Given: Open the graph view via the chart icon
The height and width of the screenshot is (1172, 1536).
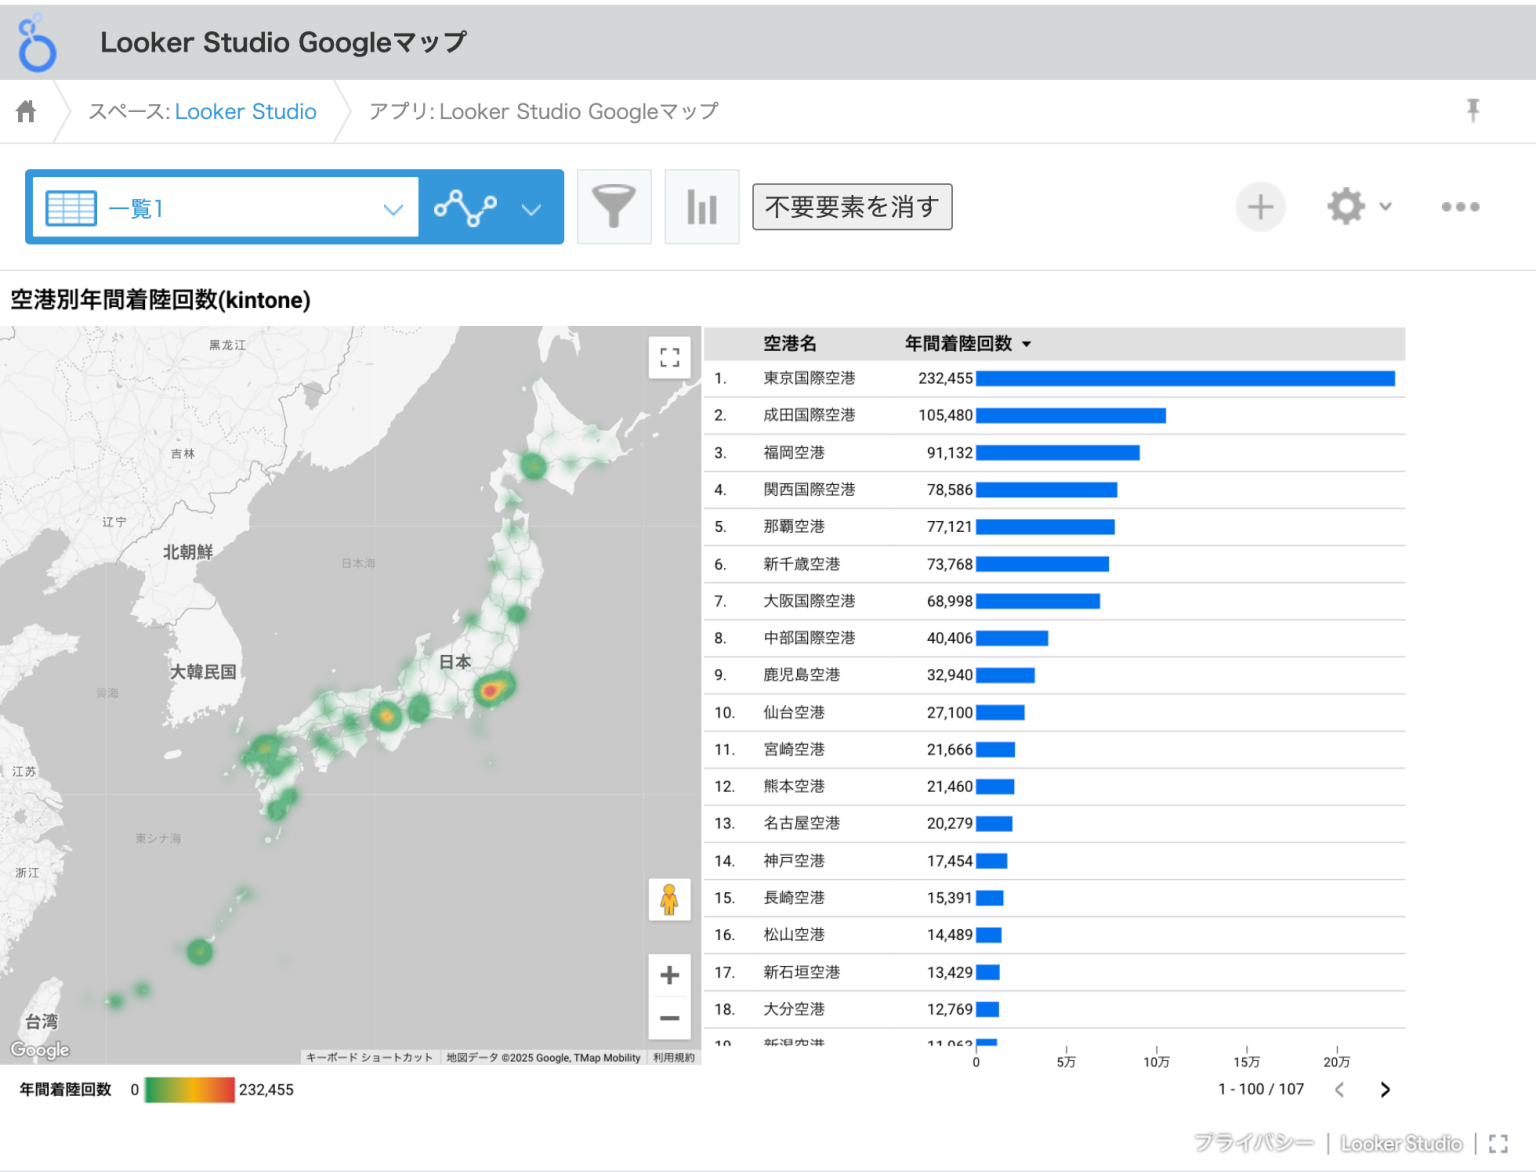Looking at the screenshot, I should [701, 207].
